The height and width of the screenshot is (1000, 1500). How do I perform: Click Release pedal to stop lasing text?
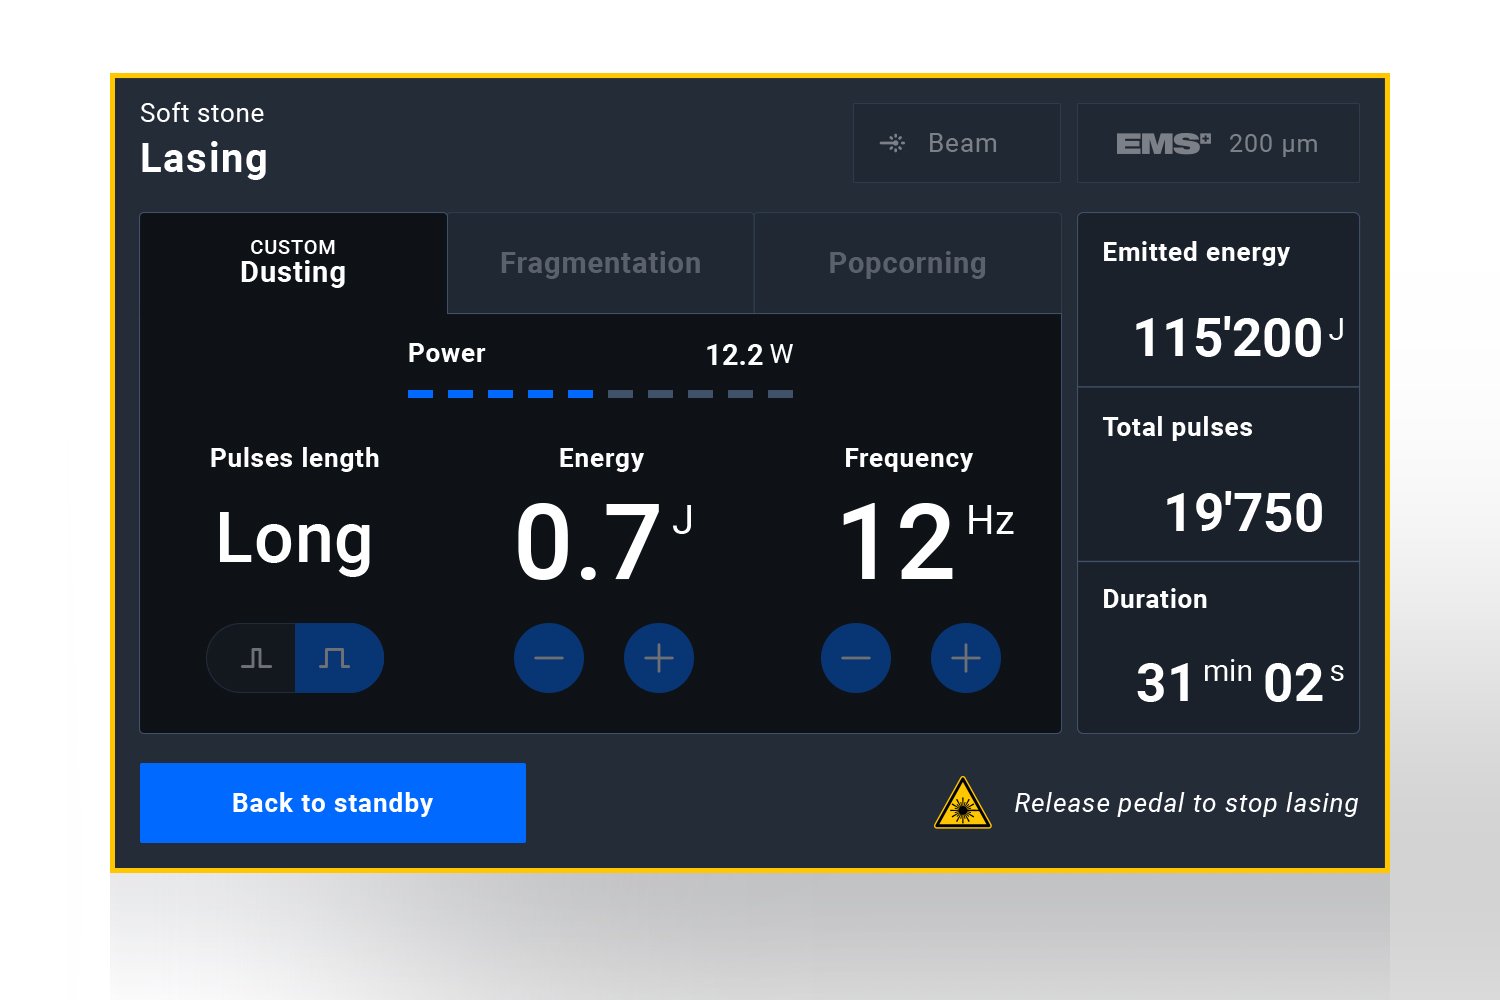pyautogui.click(x=1186, y=803)
